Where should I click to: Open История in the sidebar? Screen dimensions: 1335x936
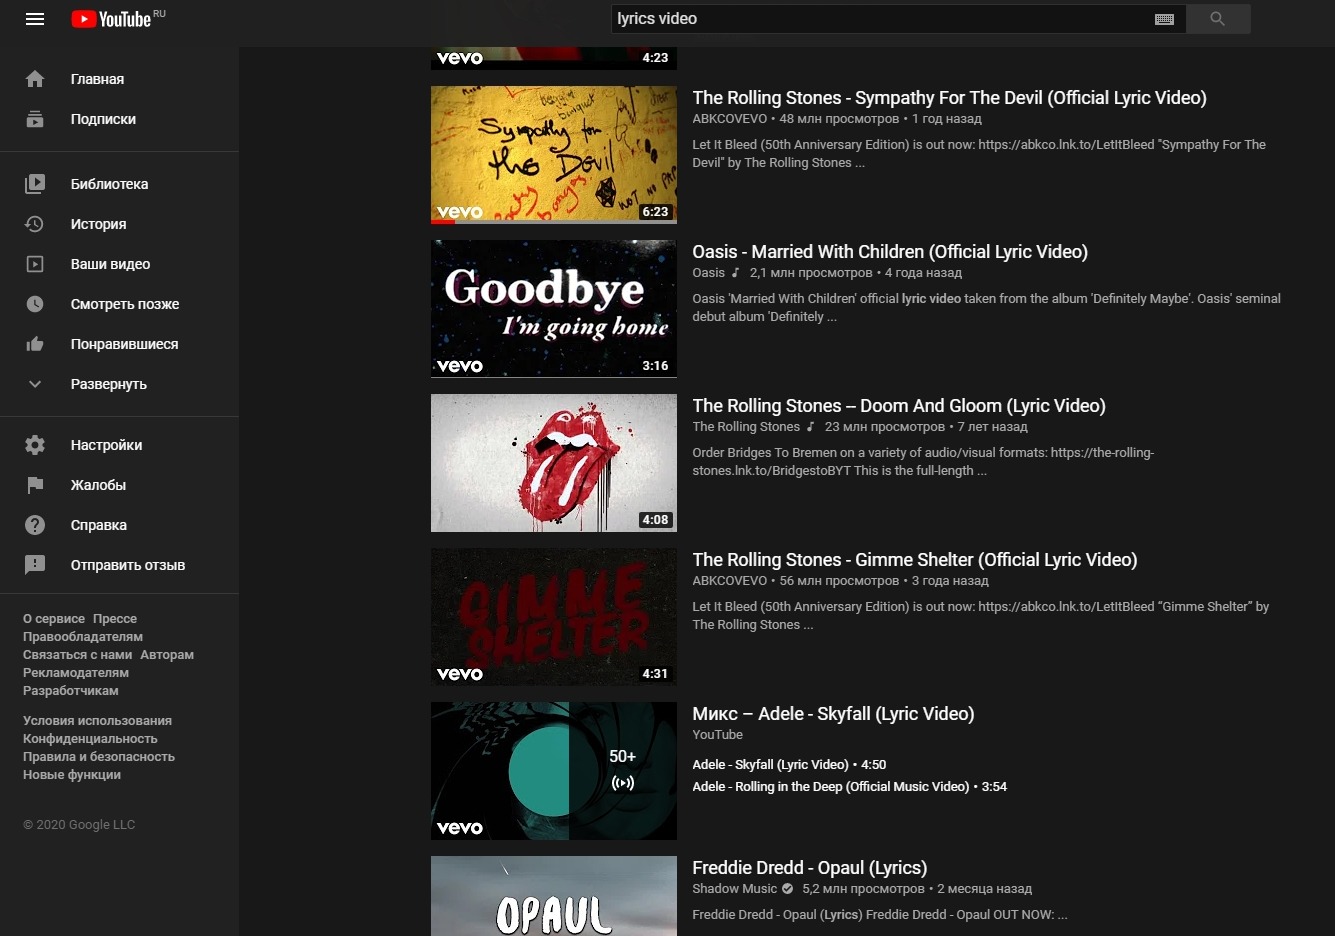[x=120, y=224]
